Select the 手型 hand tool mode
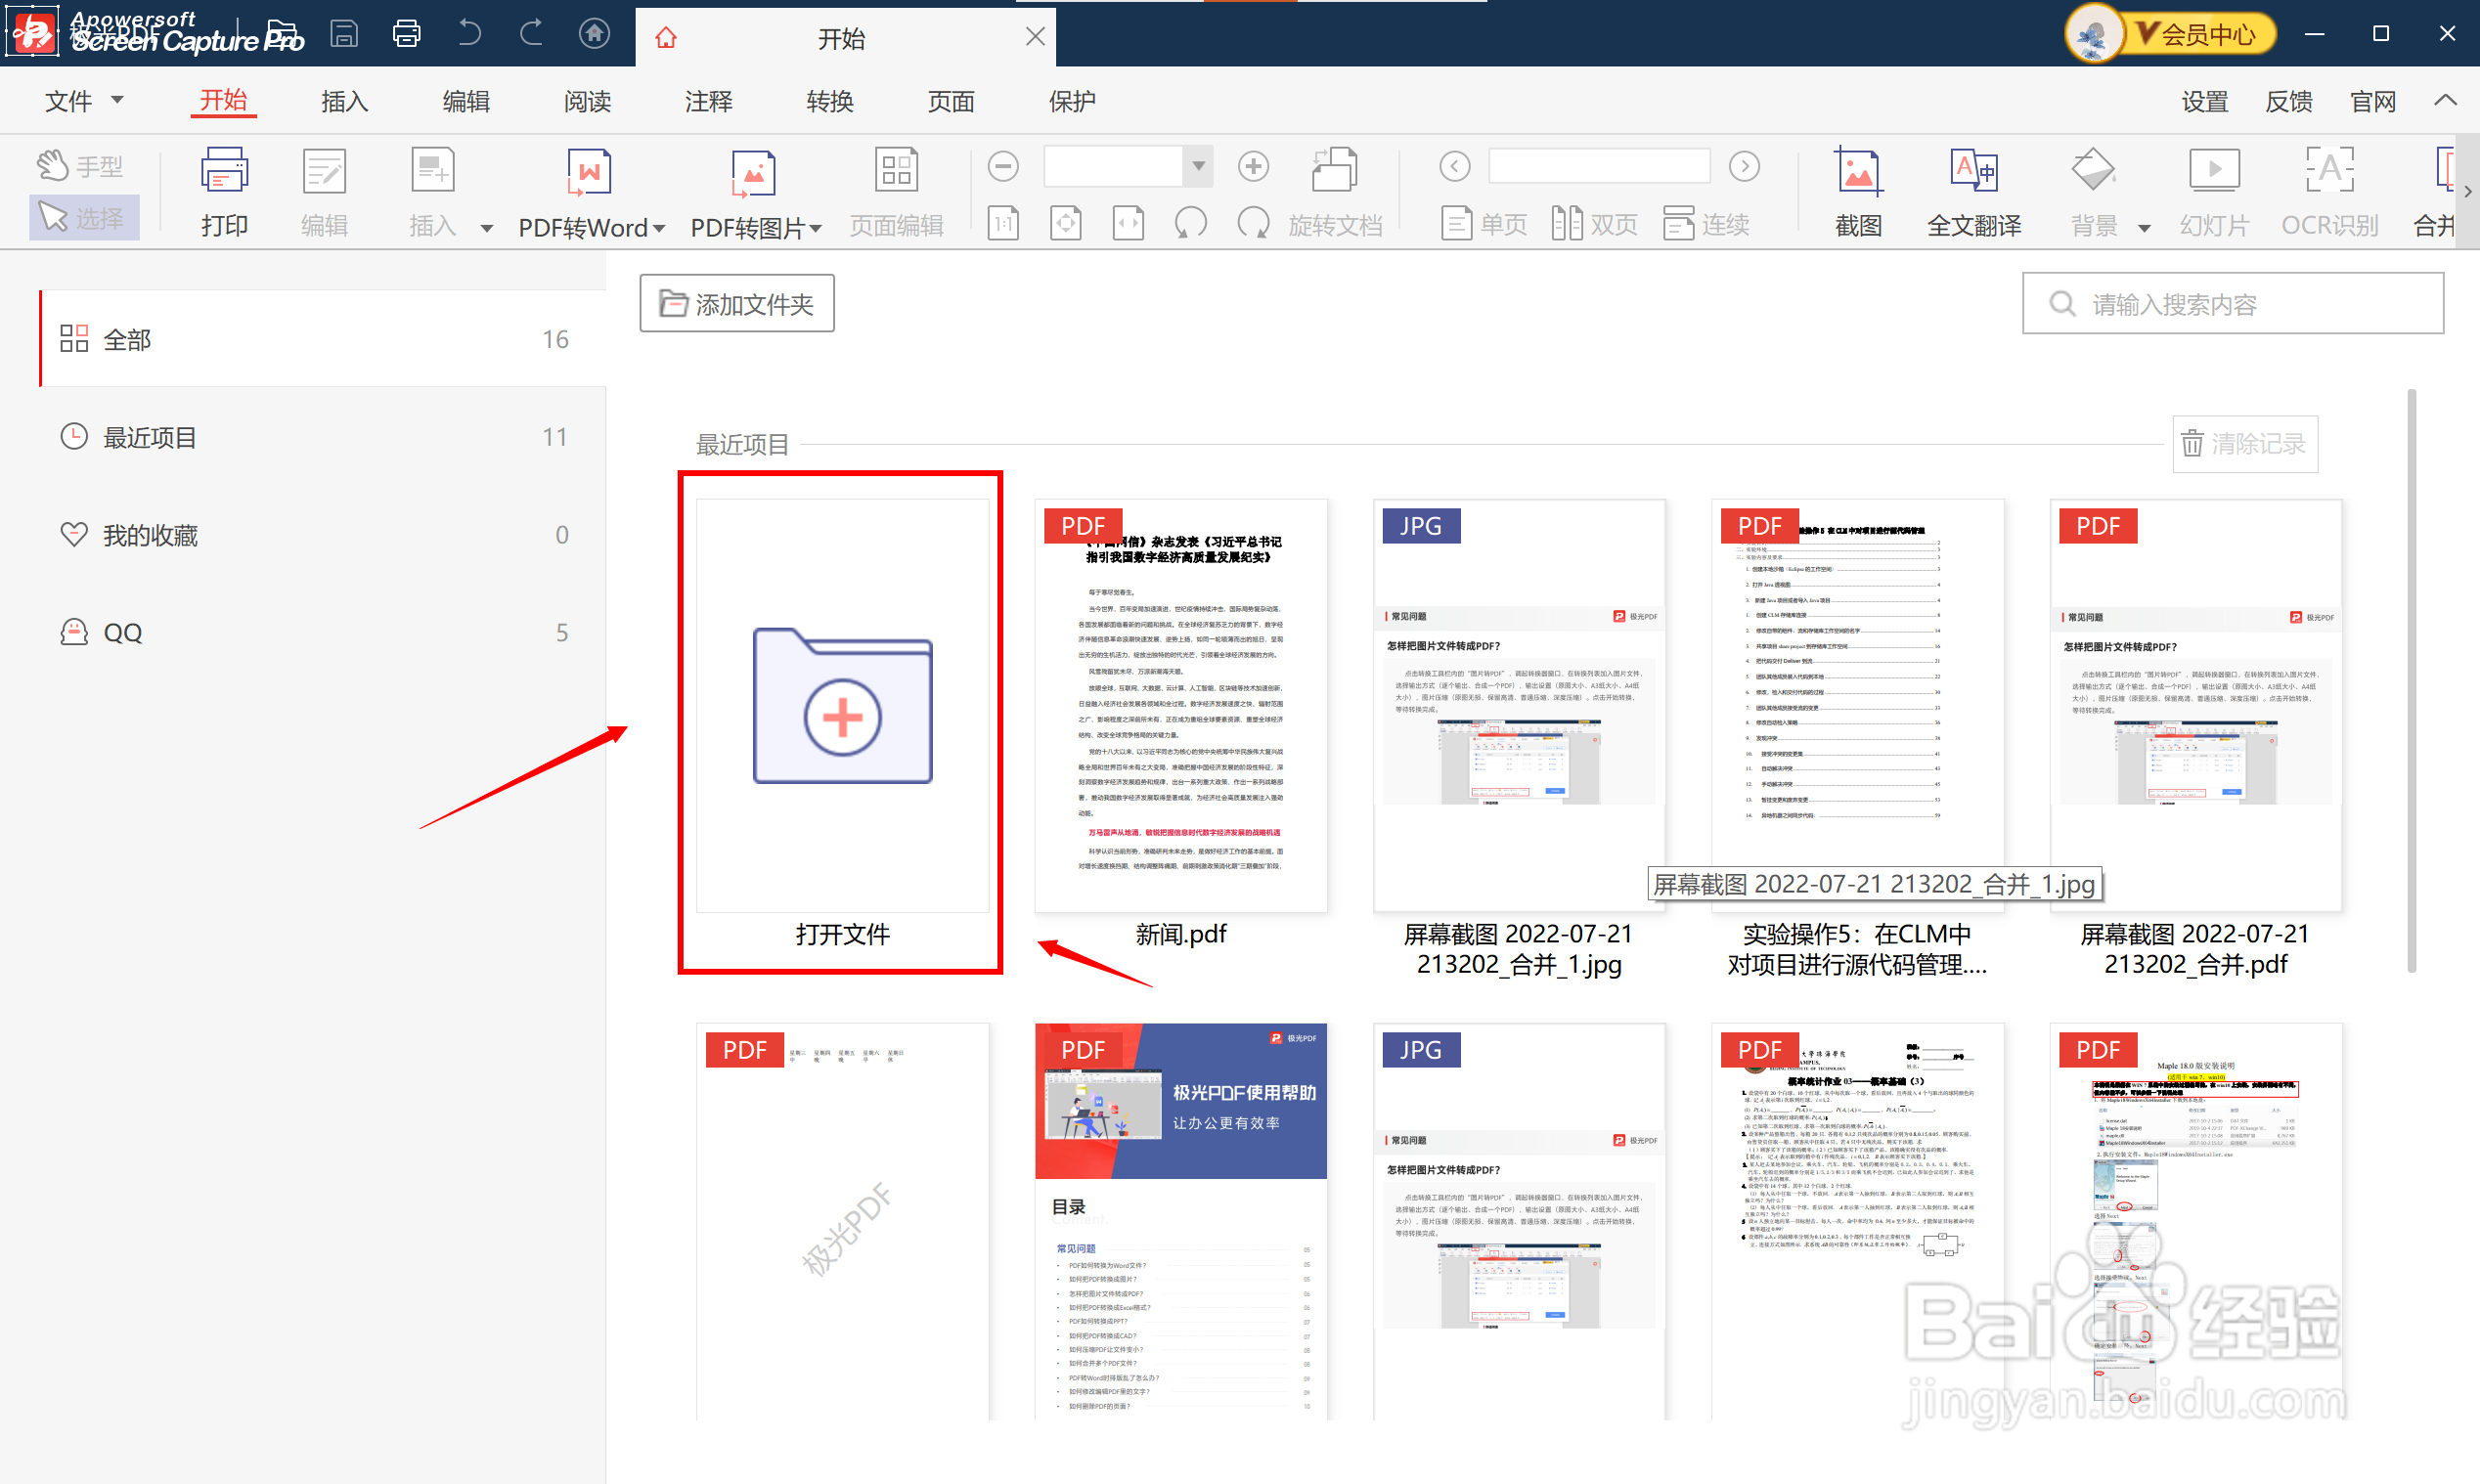Viewport: 2480px width, 1484px height. (82, 166)
